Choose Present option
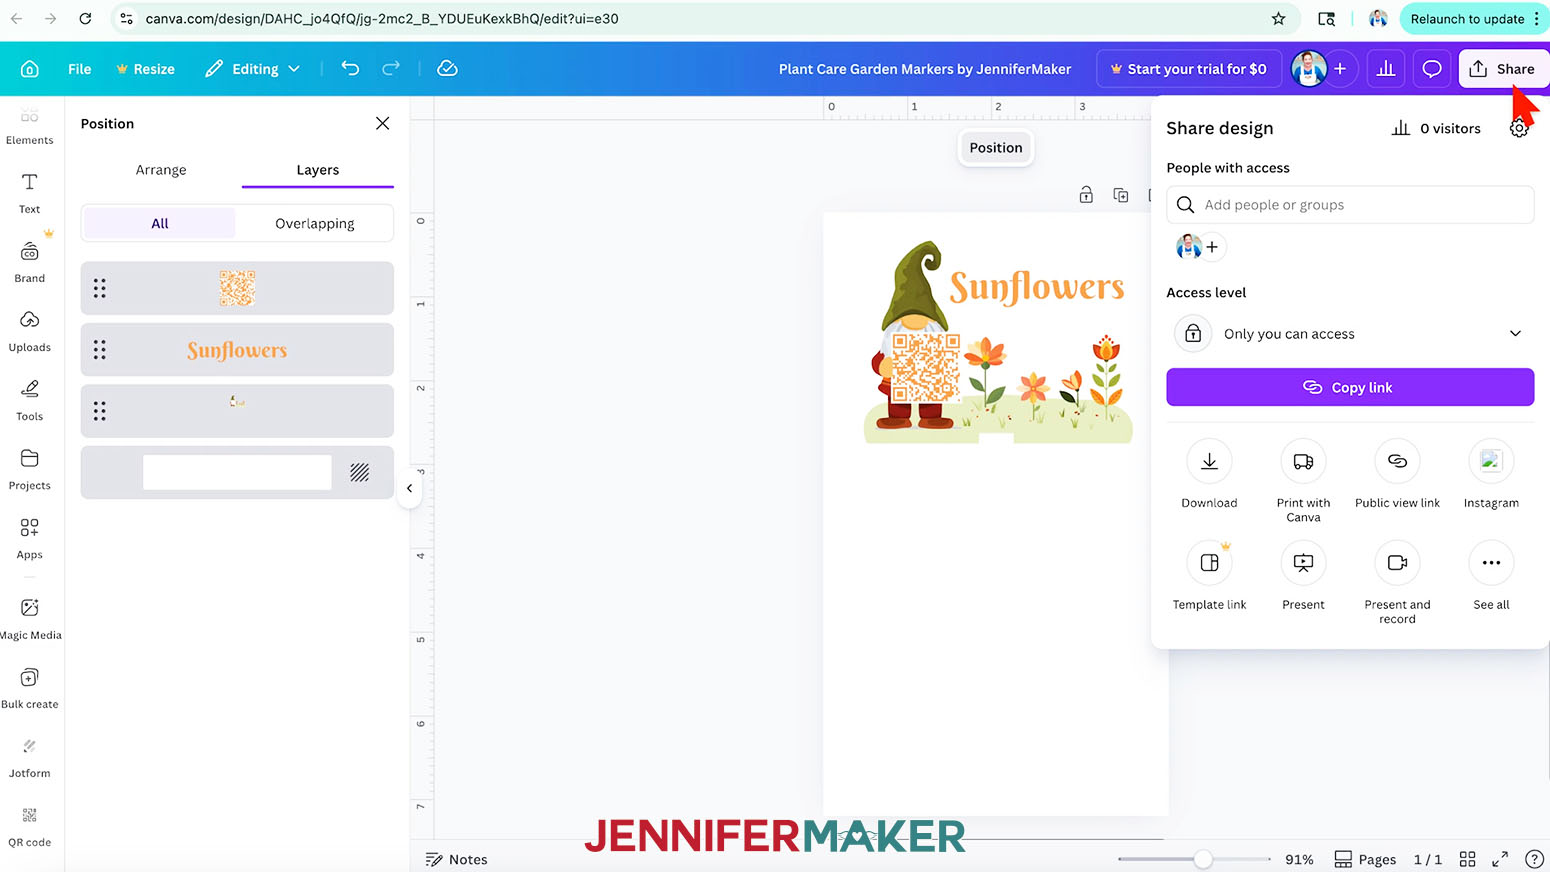 point(1303,576)
